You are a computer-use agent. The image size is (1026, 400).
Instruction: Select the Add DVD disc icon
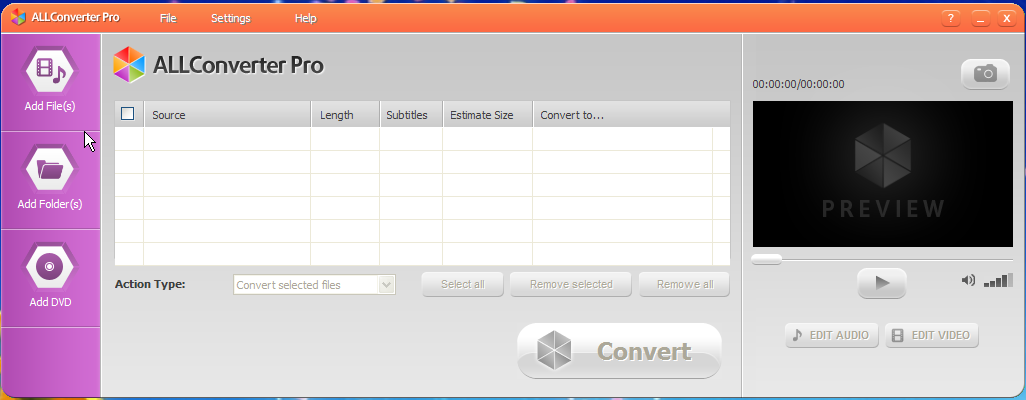click(x=50, y=267)
